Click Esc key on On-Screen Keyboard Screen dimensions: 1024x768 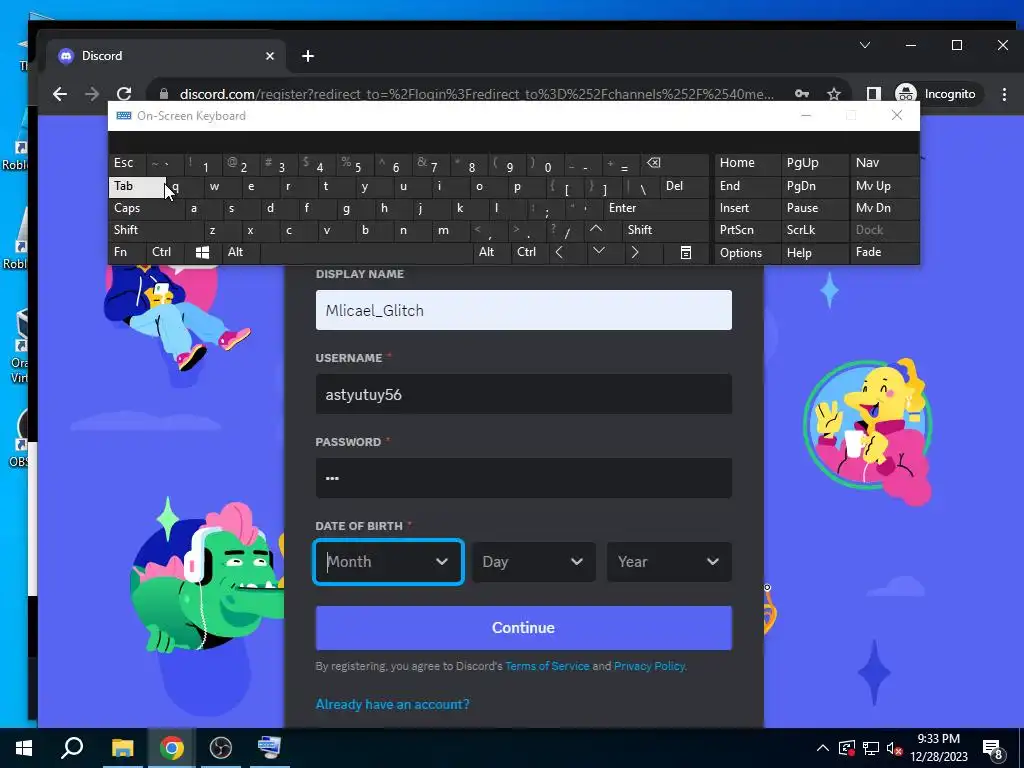(x=127, y=163)
